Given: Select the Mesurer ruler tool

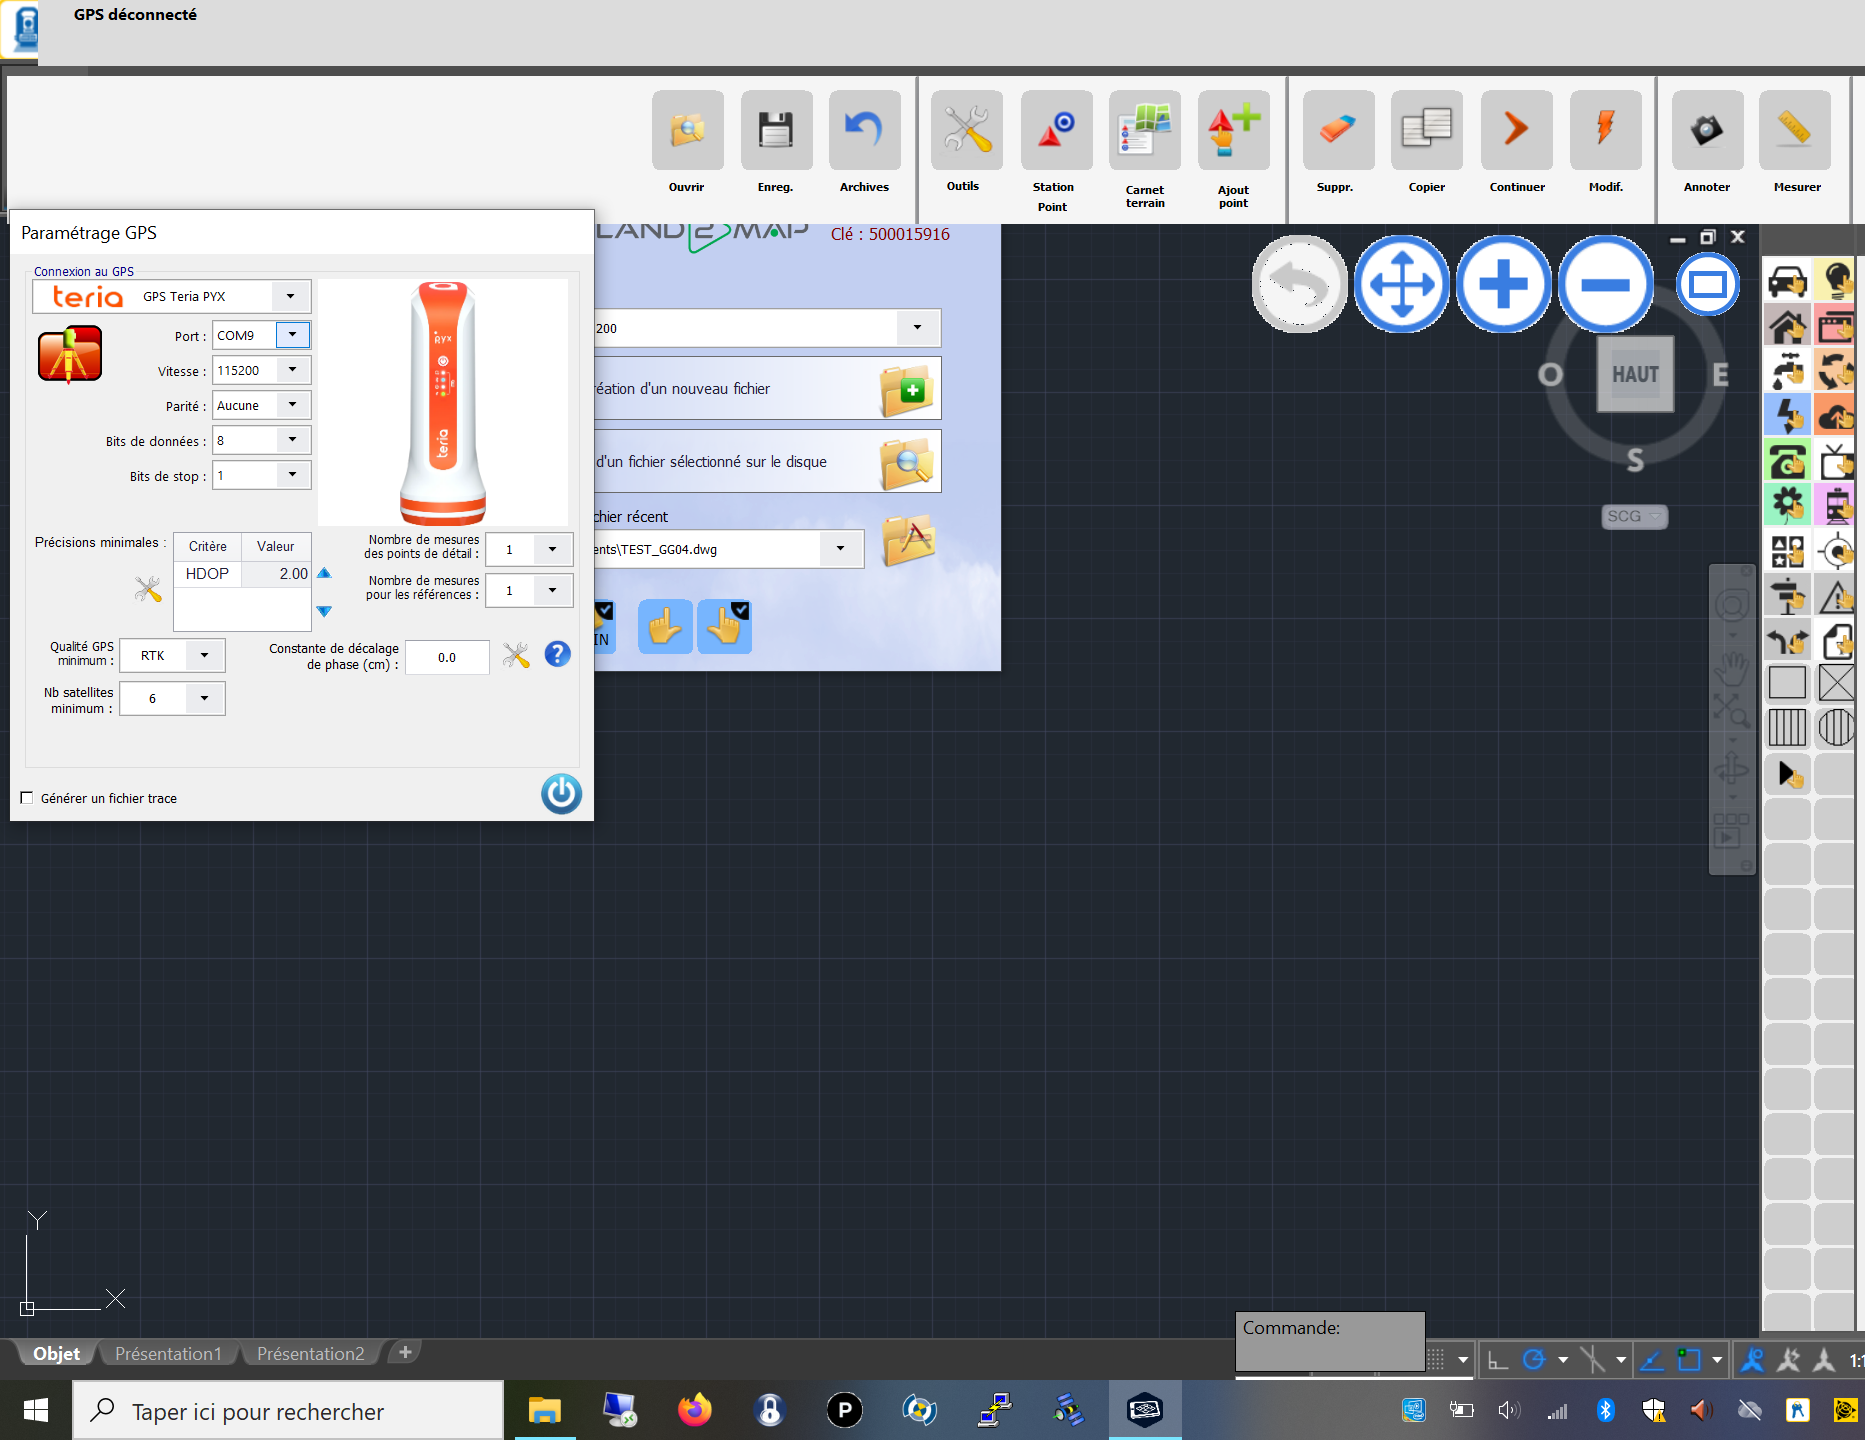Looking at the screenshot, I should [x=1795, y=131].
